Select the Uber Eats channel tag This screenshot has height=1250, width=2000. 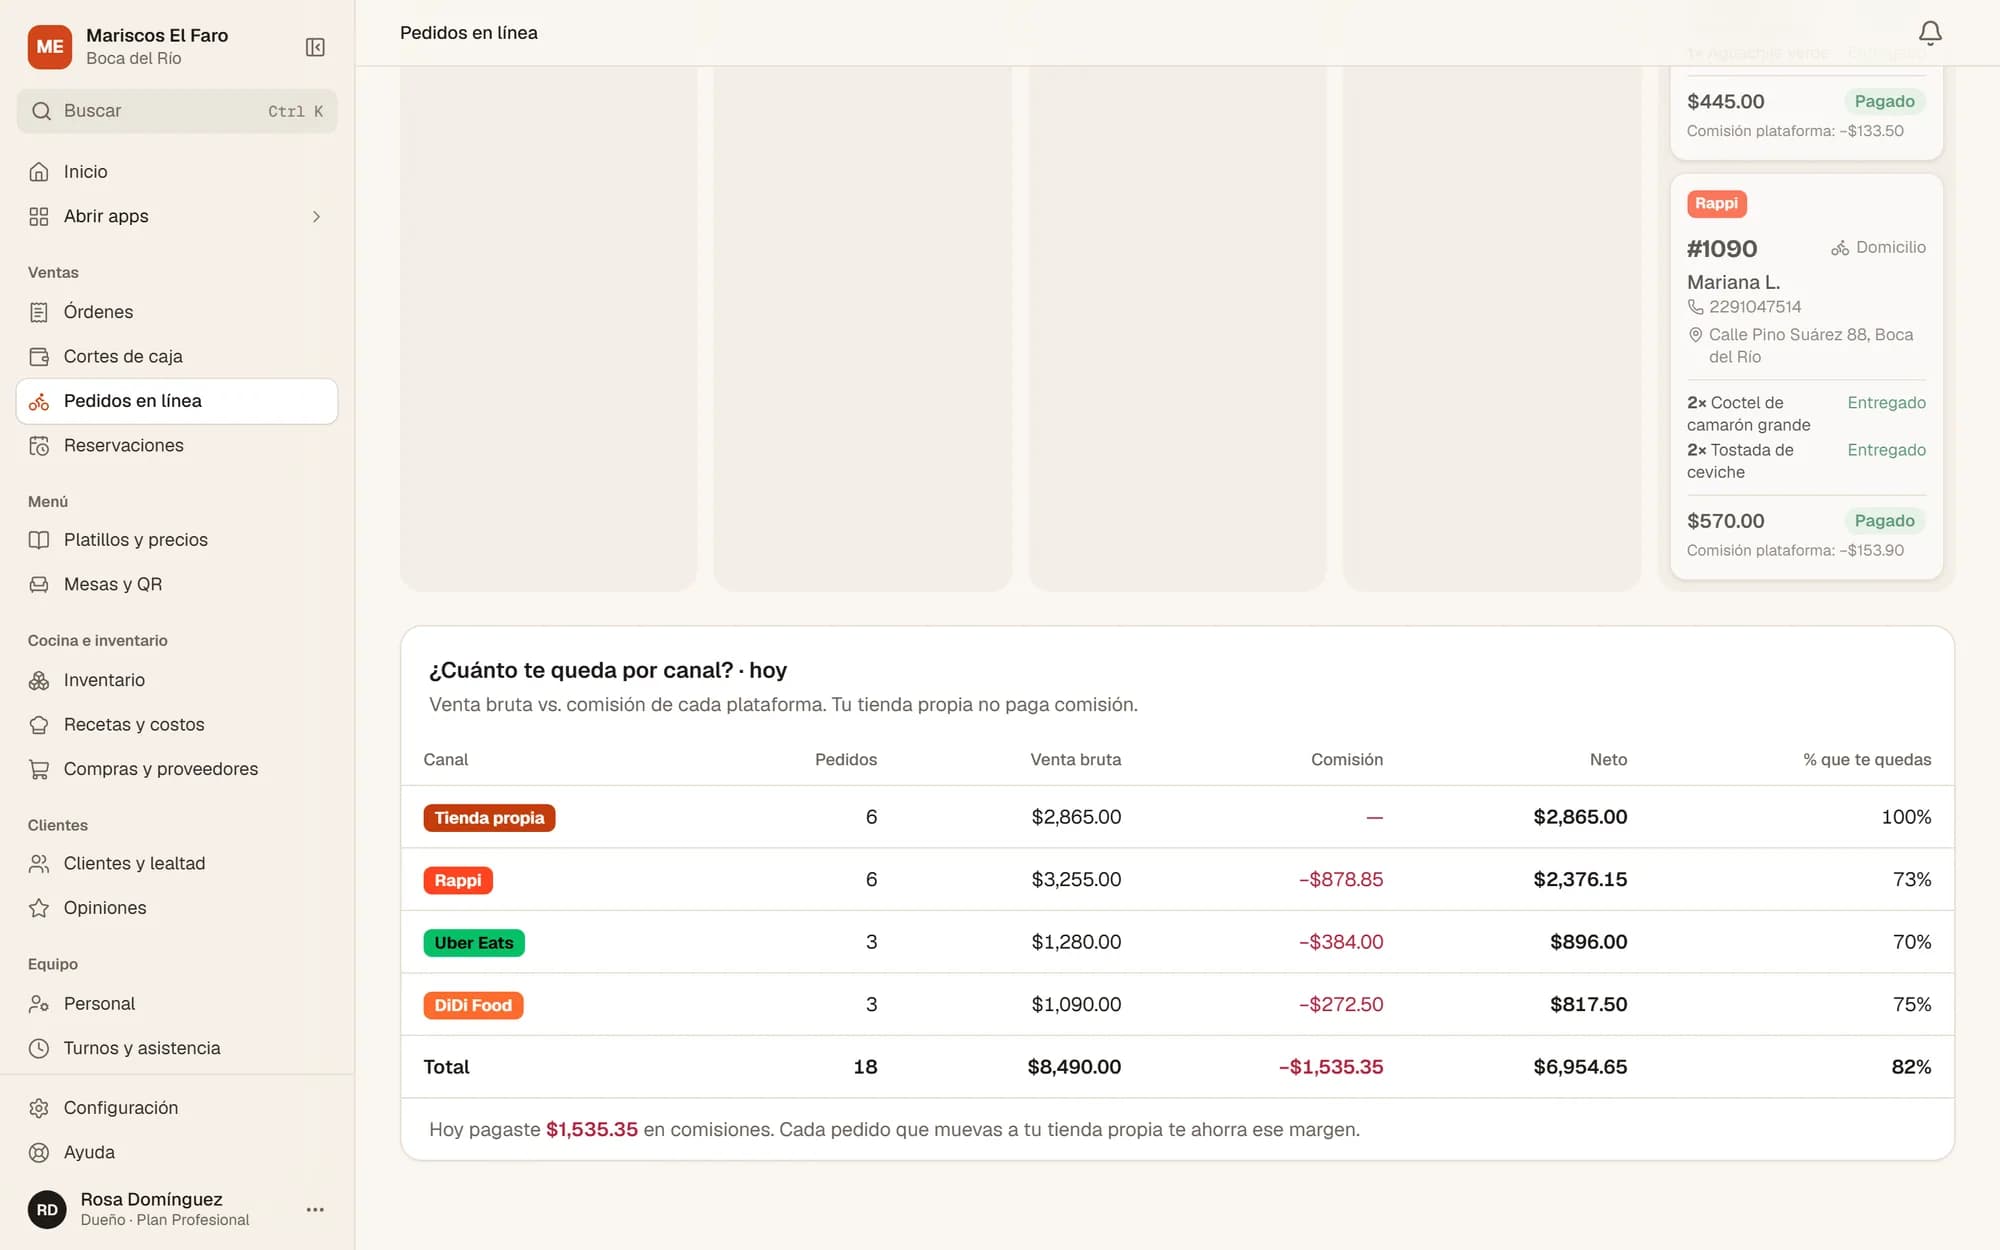[x=473, y=943]
